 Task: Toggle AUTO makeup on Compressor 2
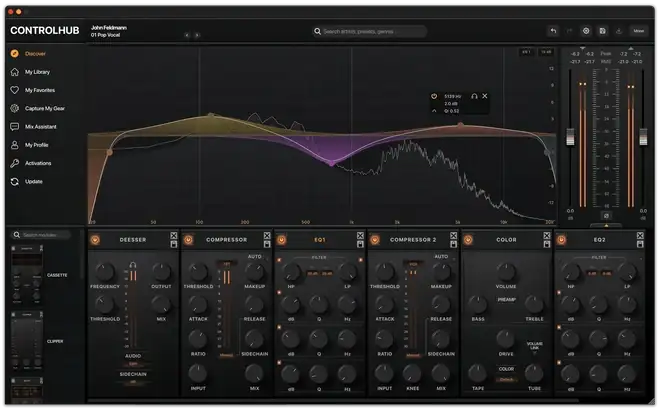(x=441, y=256)
